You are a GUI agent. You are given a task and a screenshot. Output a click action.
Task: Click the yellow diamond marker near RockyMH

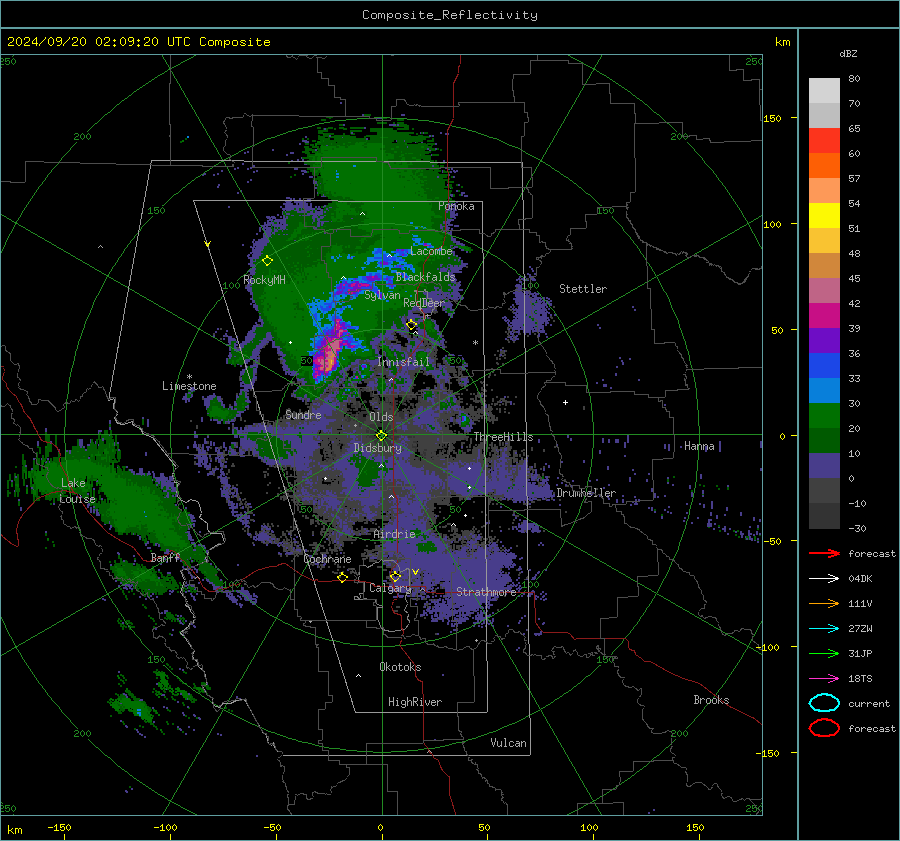tap(267, 261)
